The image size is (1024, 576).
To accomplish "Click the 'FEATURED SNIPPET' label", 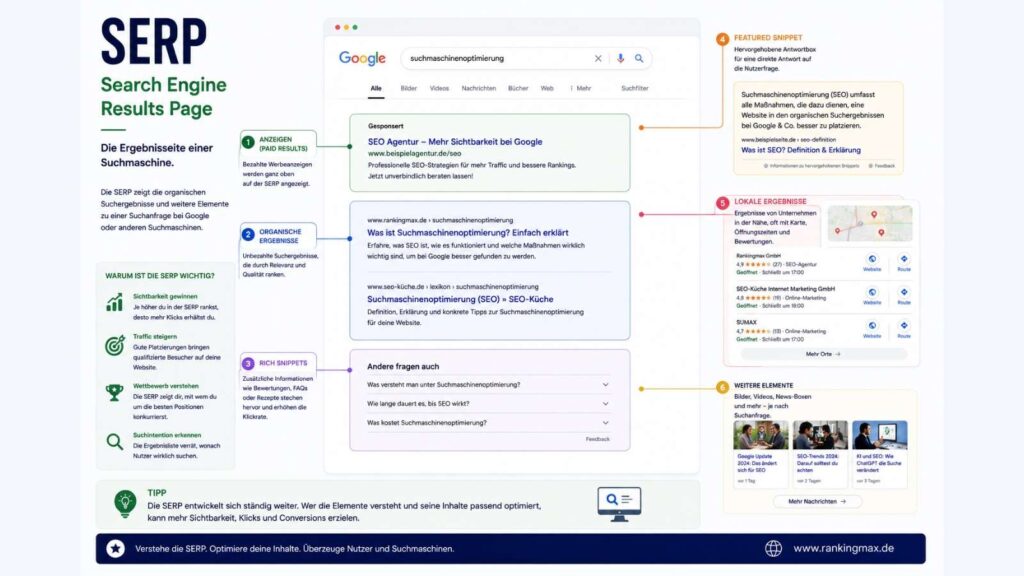I will tap(768, 38).
